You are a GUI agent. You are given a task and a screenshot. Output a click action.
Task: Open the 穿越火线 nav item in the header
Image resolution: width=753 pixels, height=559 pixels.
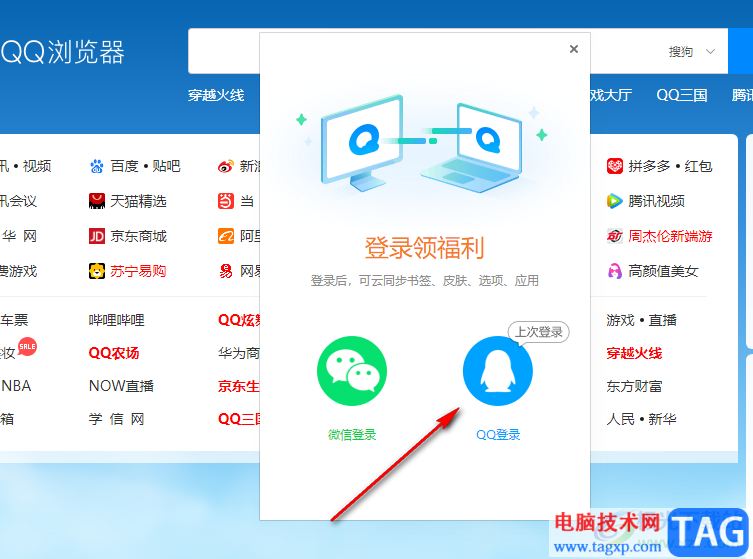(216, 95)
